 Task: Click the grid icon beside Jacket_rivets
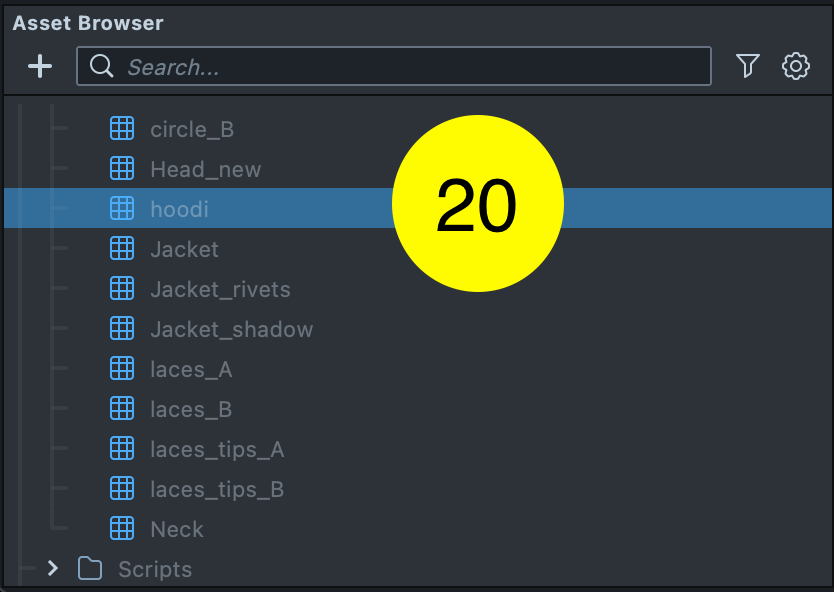[122, 289]
